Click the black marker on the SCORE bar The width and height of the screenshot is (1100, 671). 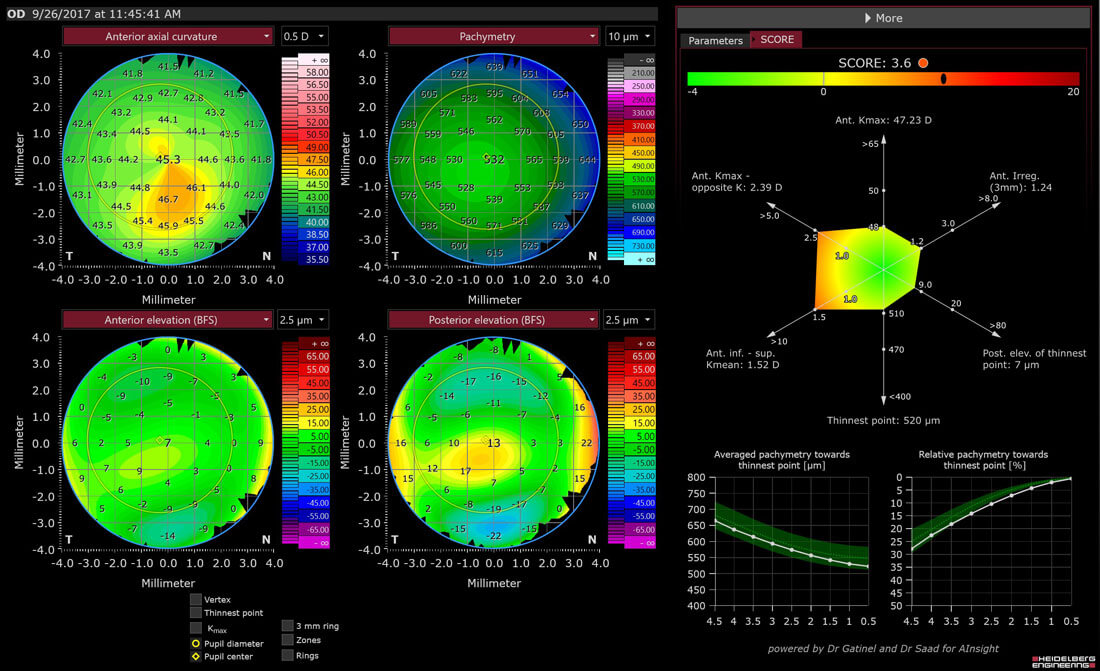pyautogui.click(x=943, y=78)
